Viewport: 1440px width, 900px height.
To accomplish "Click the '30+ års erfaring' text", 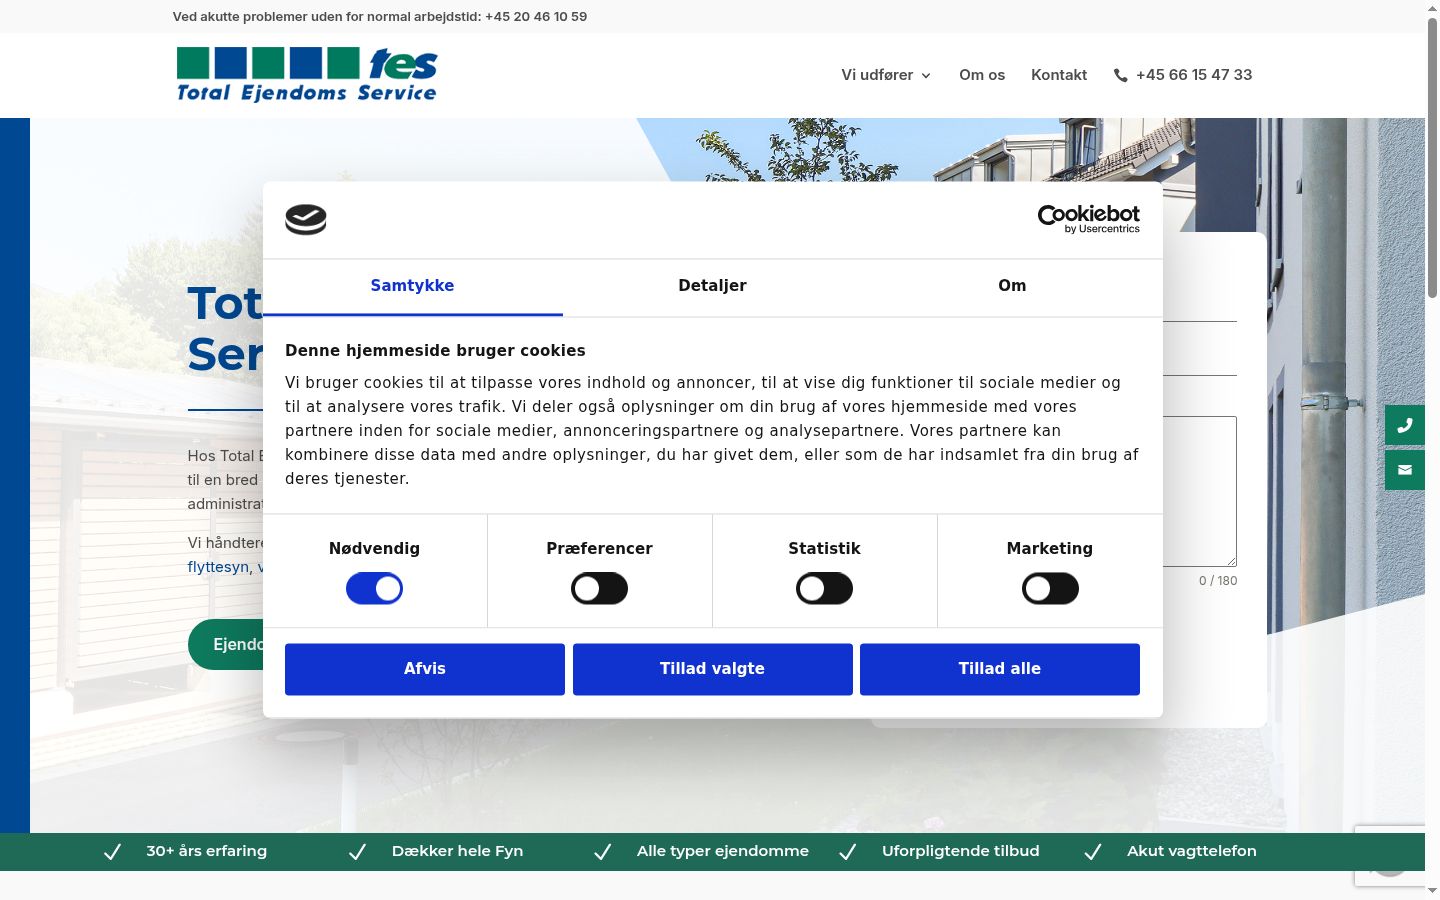I will 207,851.
